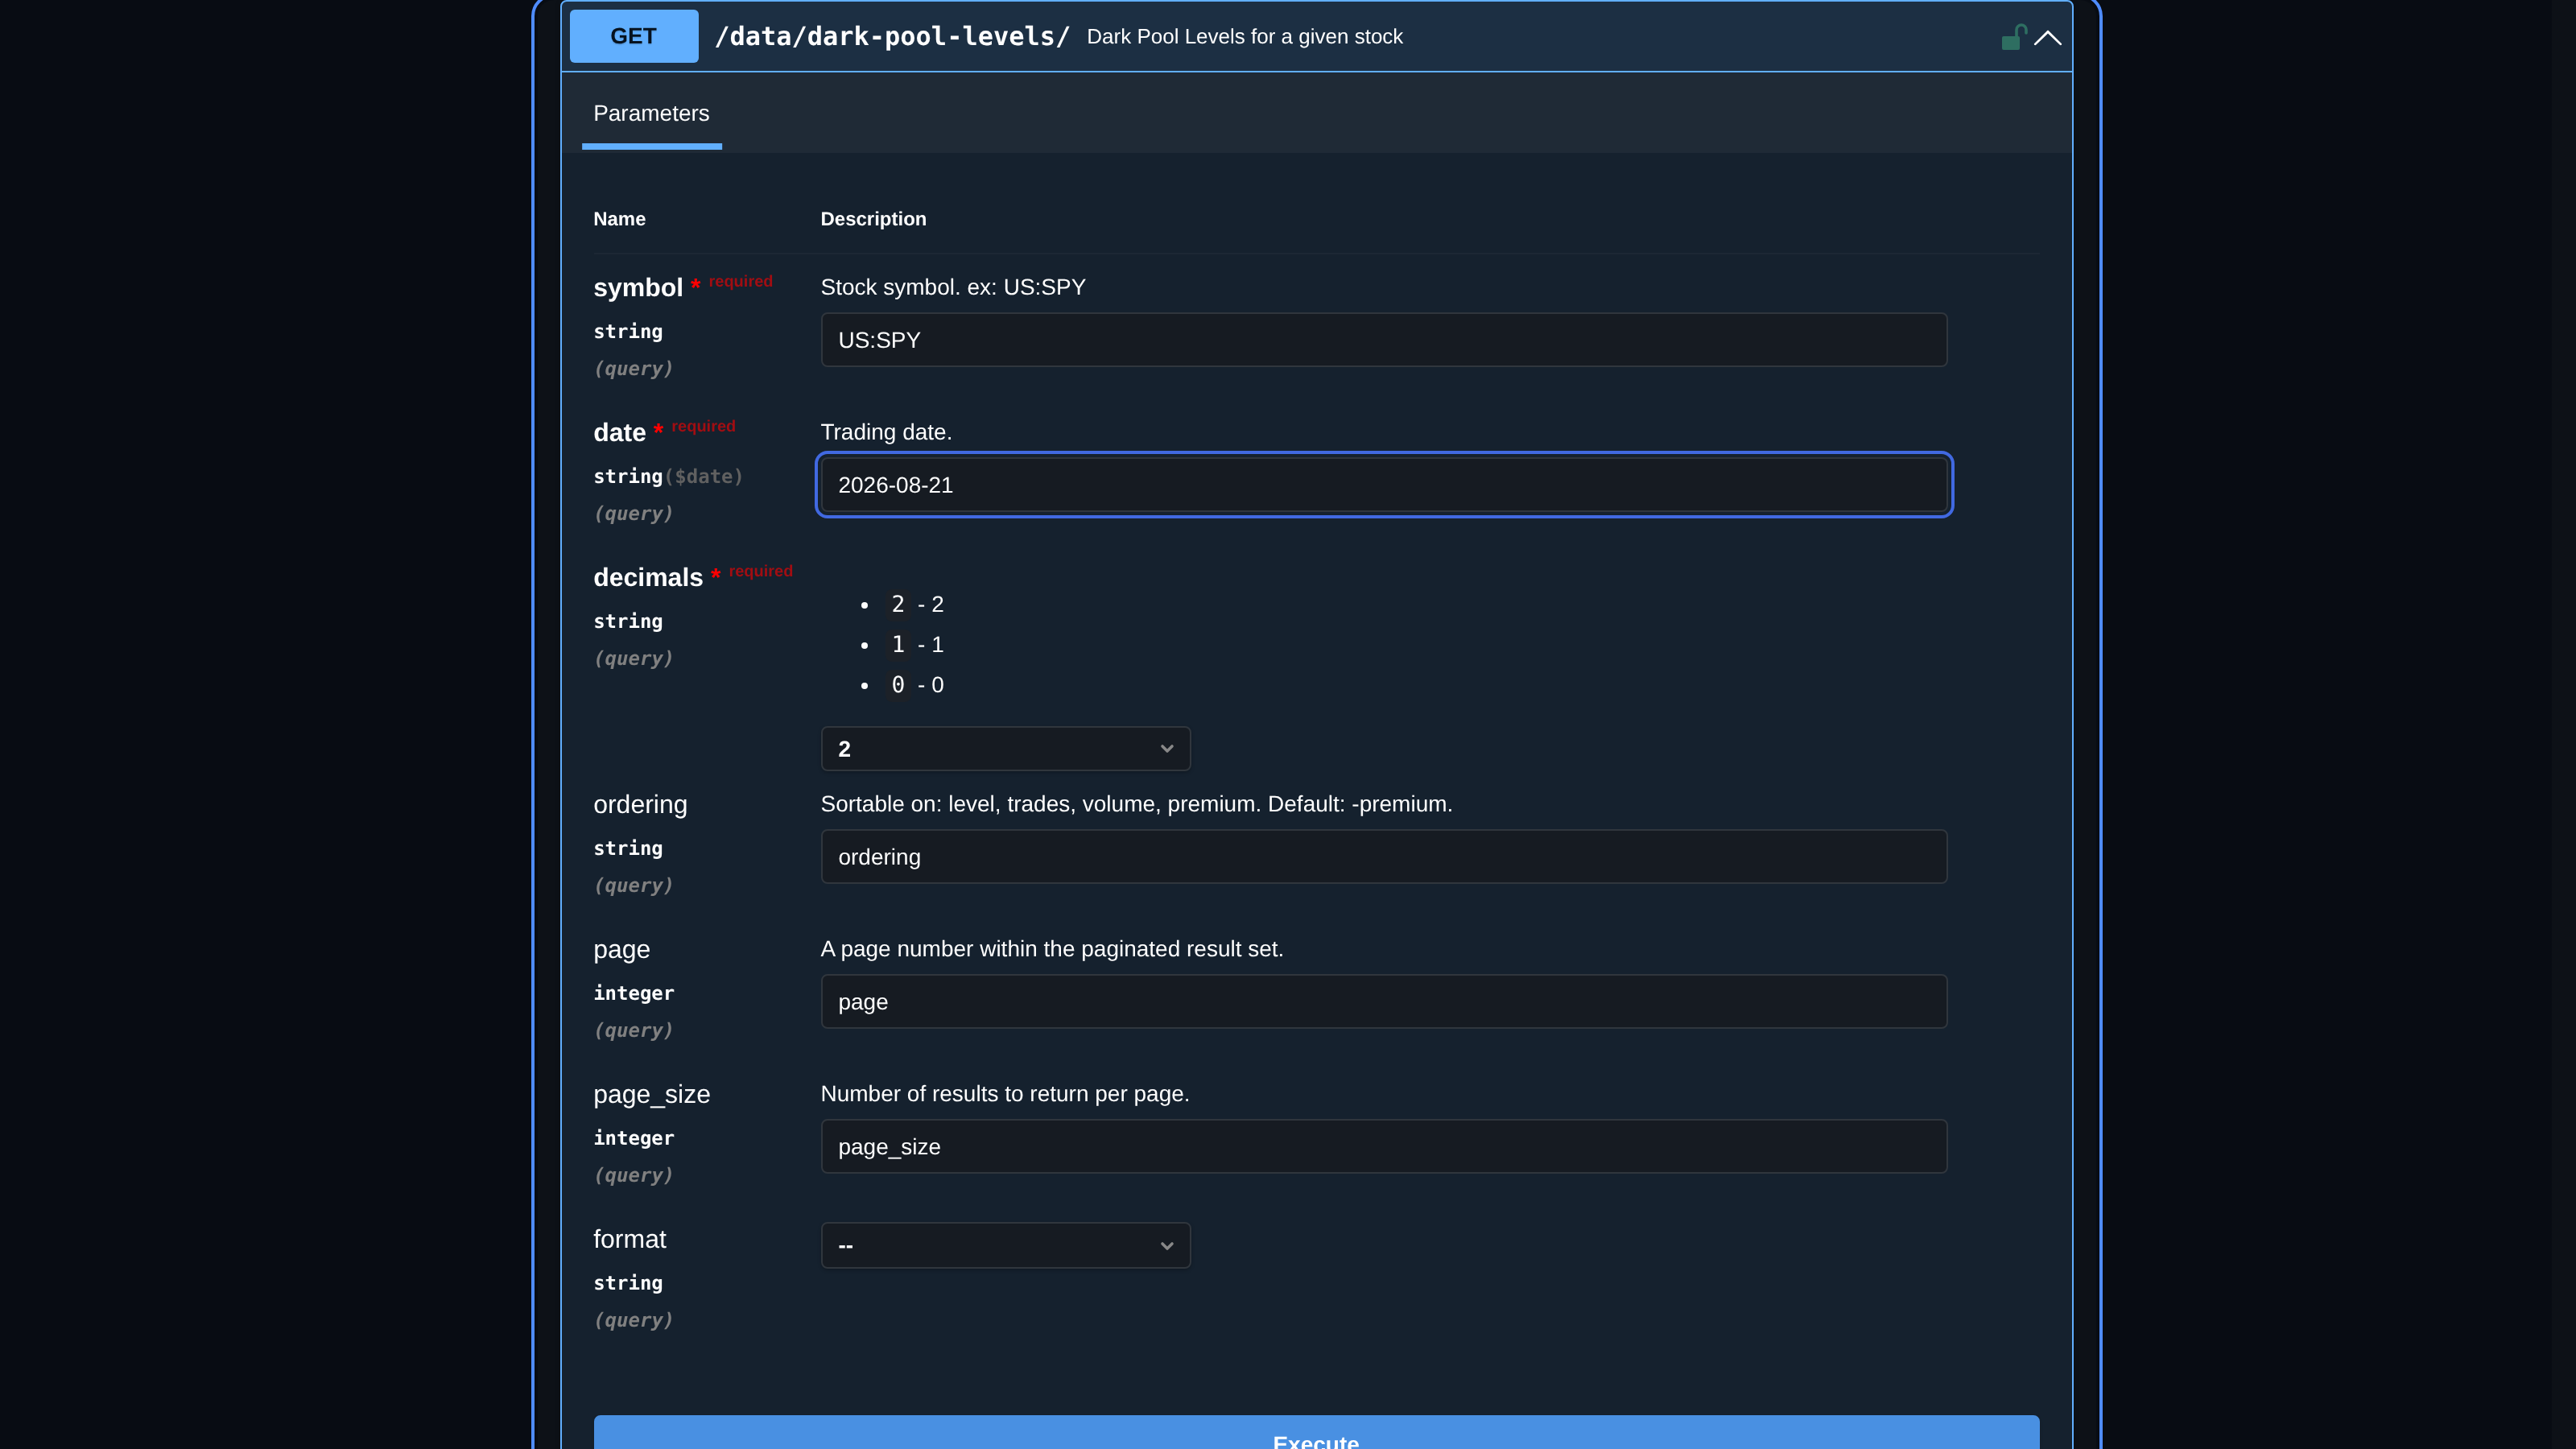Click the 'Stock symbol. ex: US:SPY' description

click(952, 287)
